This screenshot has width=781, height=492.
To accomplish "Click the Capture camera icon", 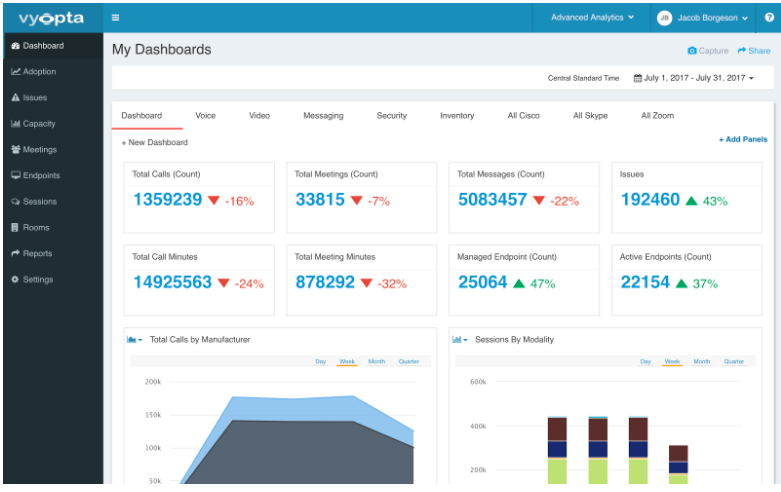I will pyautogui.click(x=692, y=51).
